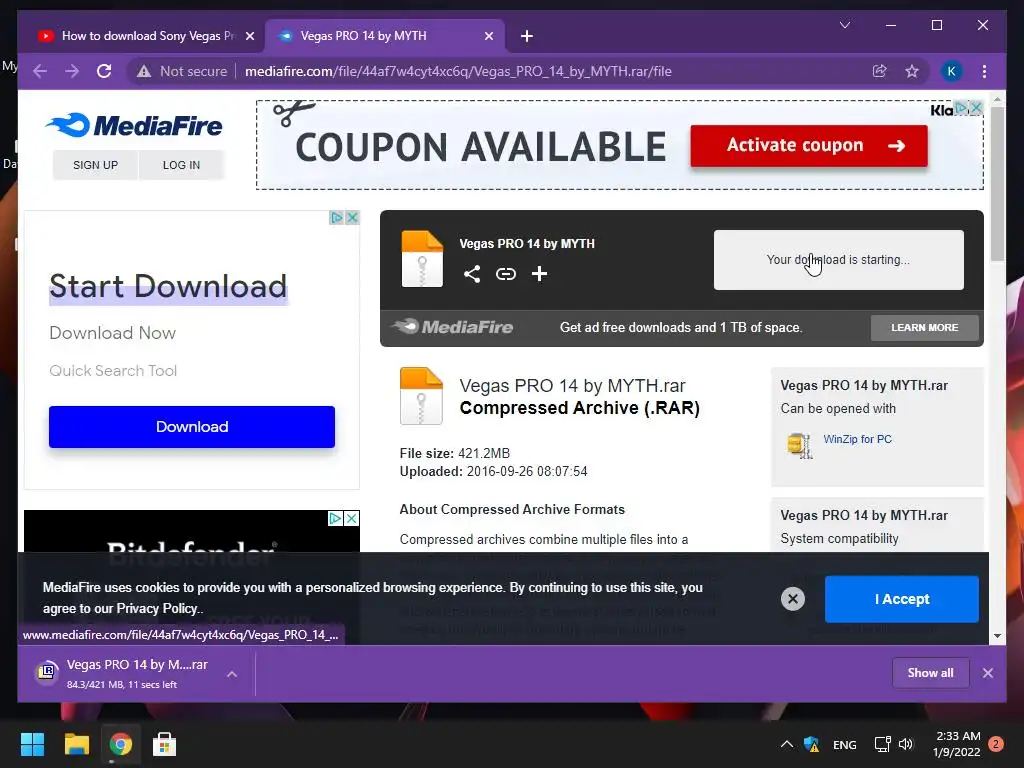Click the Windows Security tray icon
The image size is (1024, 768).
(x=812, y=744)
